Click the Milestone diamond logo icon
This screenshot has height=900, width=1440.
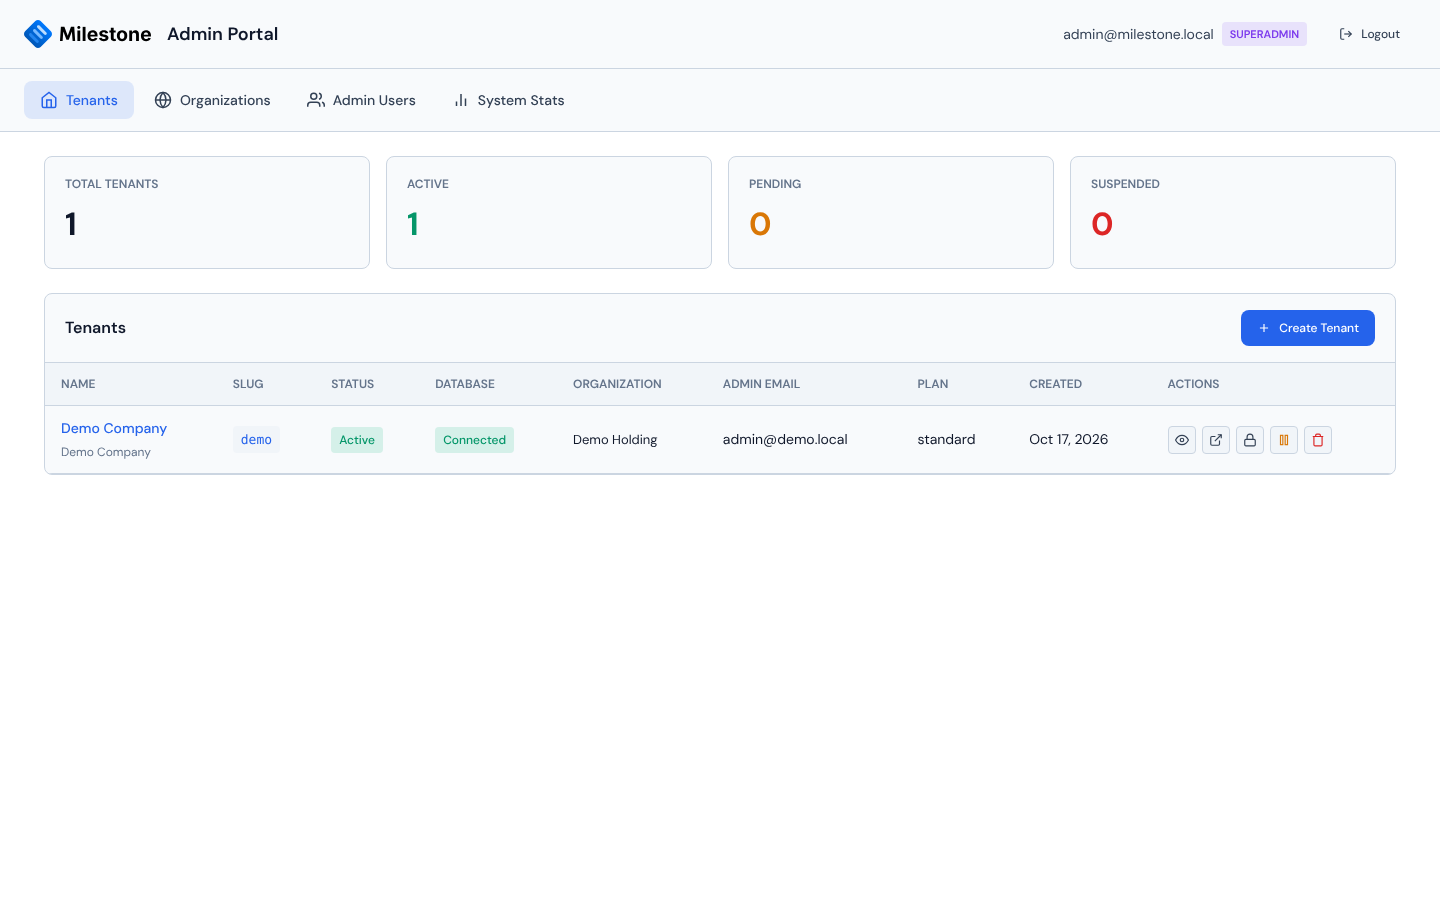point(38,34)
